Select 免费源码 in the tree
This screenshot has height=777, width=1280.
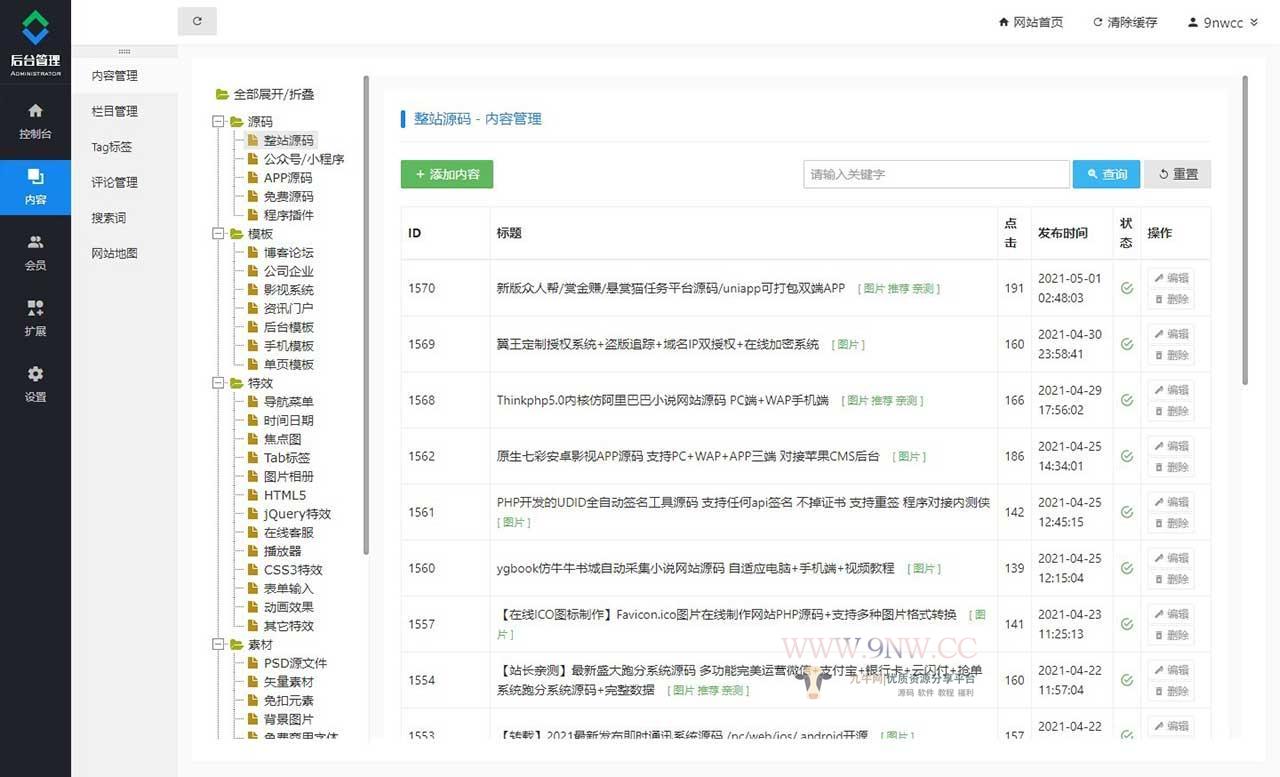288,197
